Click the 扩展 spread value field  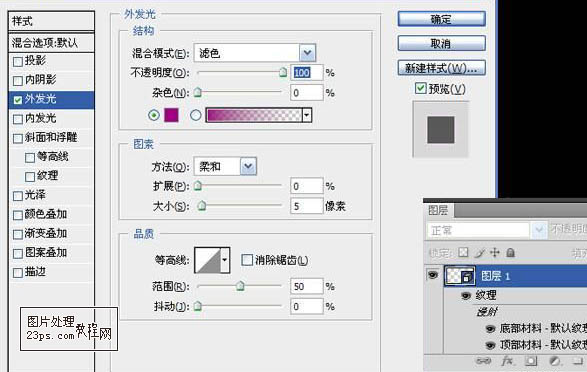306,186
